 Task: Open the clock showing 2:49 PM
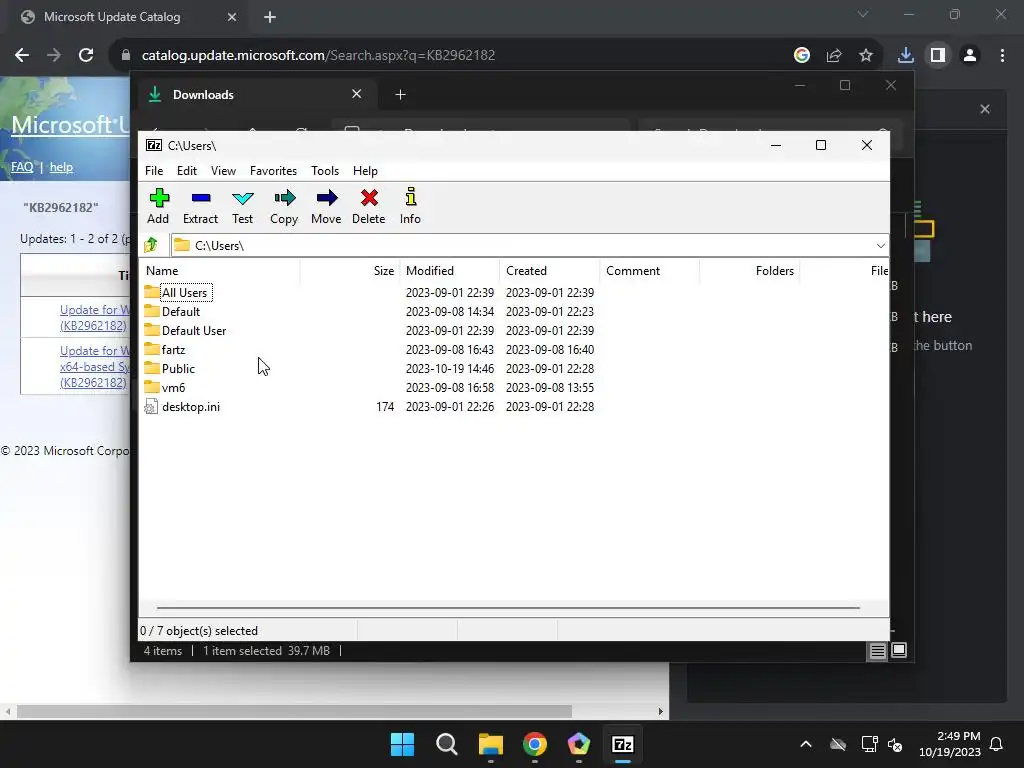point(950,744)
